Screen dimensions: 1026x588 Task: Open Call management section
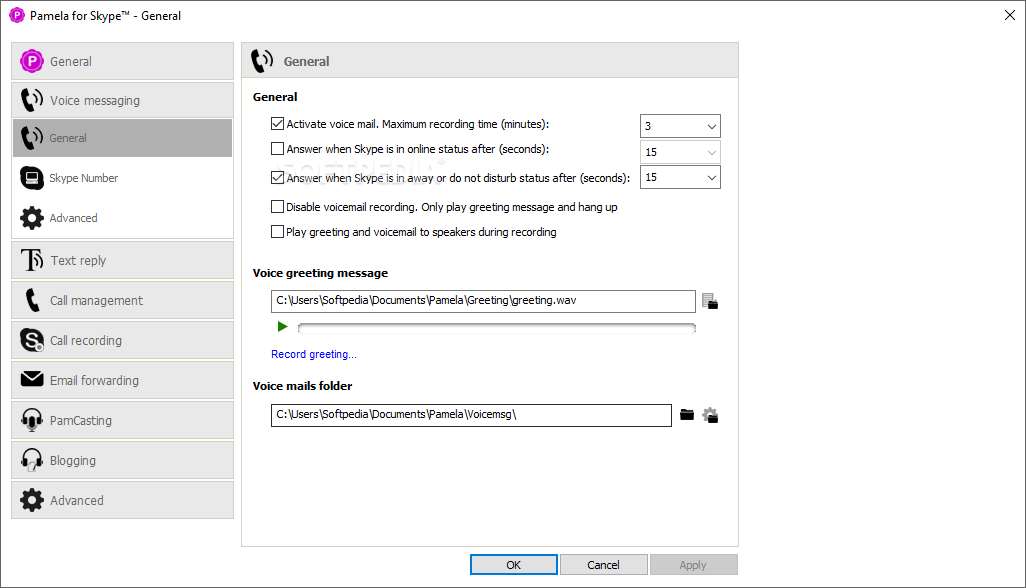coord(122,300)
